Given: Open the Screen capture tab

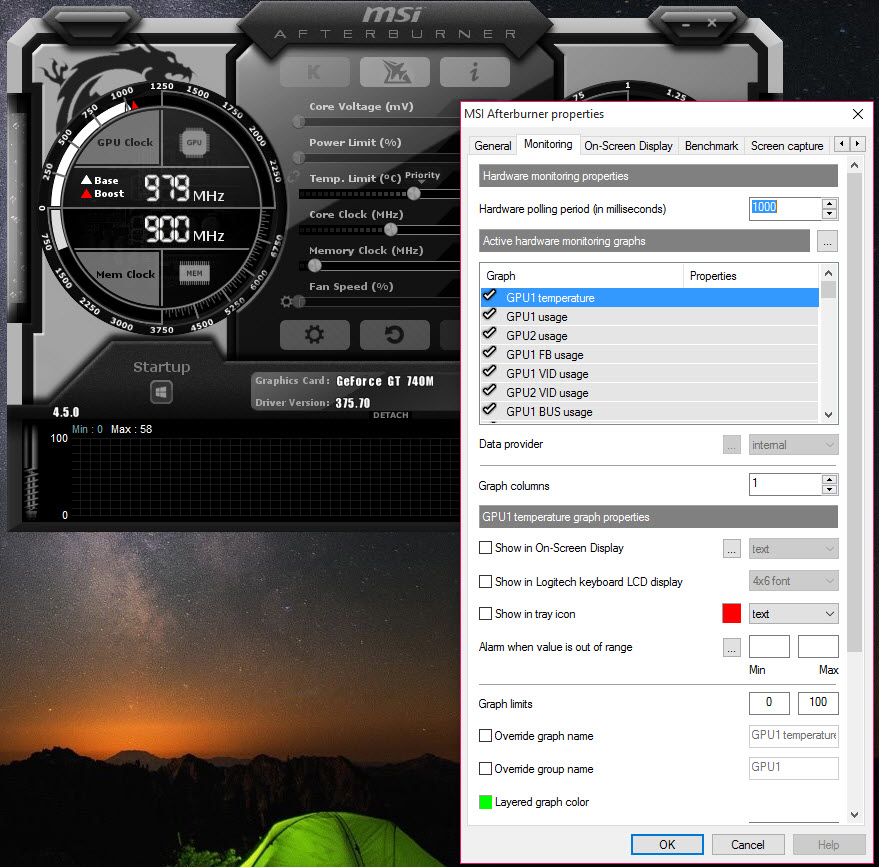Looking at the screenshot, I should [x=787, y=146].
